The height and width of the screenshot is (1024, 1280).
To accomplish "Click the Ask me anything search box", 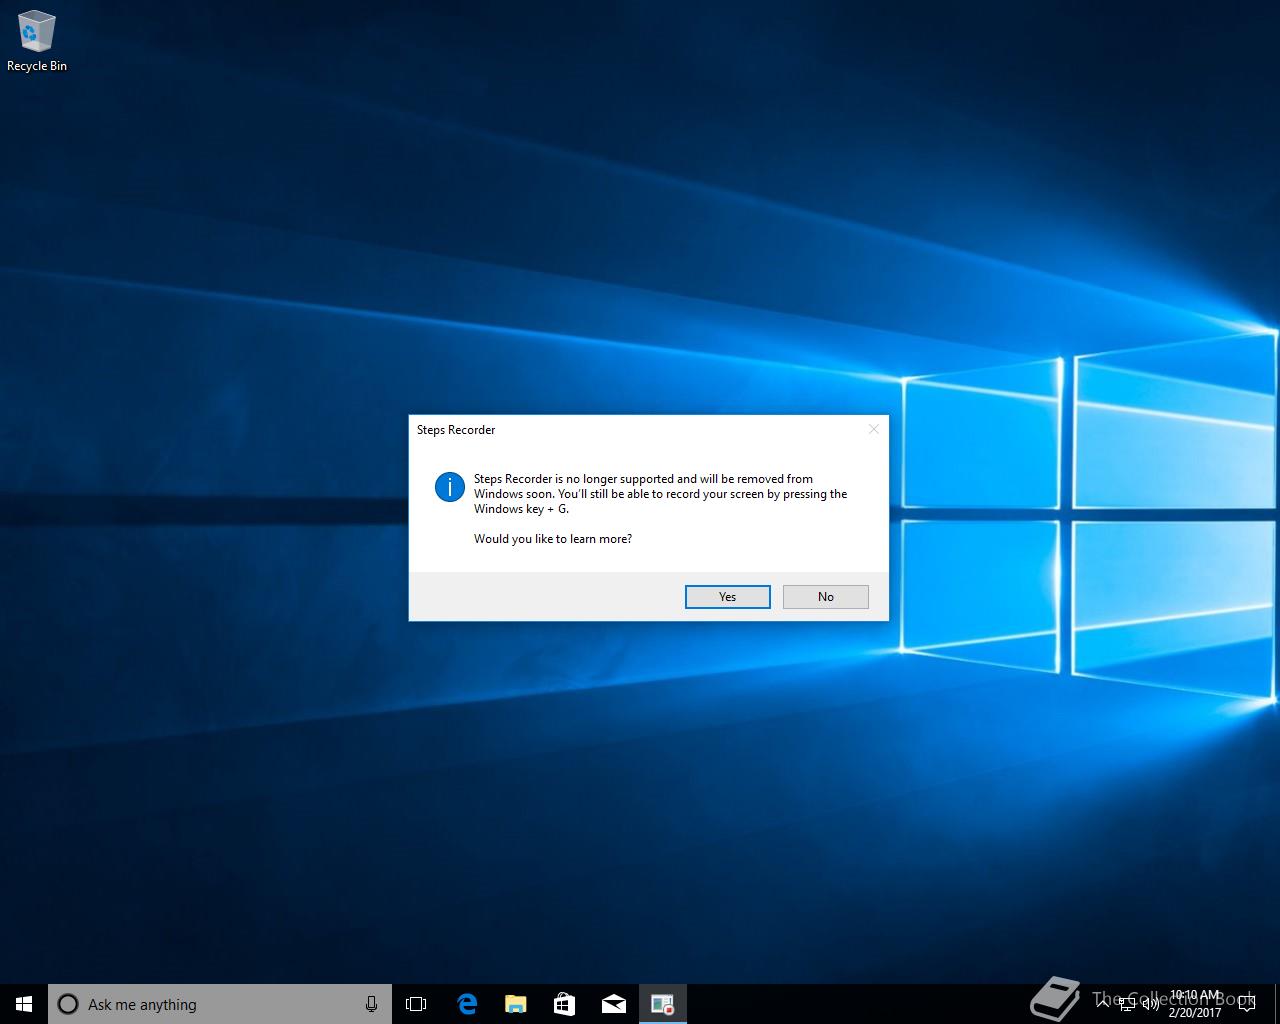I will 220,1004.
